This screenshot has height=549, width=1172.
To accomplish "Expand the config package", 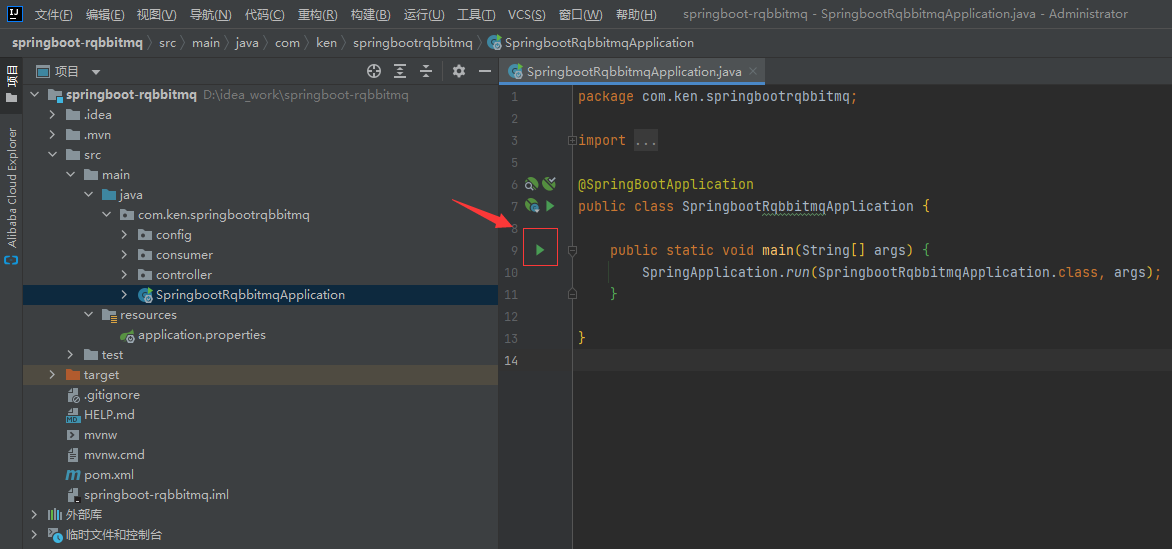I will (x=124, y=235).
